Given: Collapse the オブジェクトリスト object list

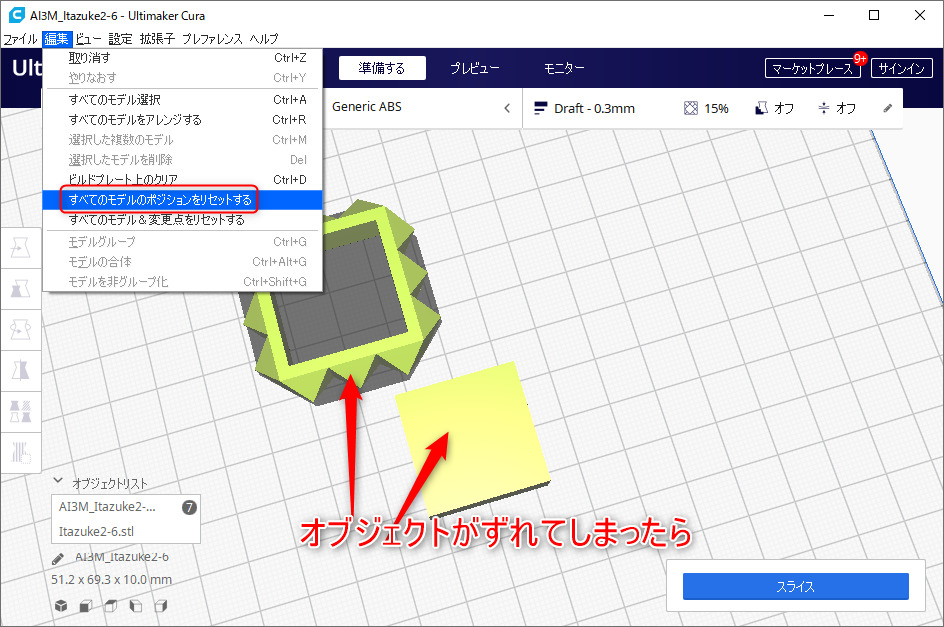Looking at the screenshot, I should tap(59, 481).
